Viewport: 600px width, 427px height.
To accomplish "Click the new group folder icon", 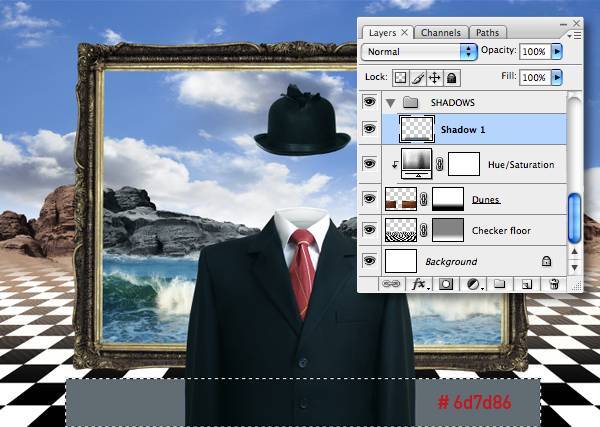I will [x=499, y=284].
